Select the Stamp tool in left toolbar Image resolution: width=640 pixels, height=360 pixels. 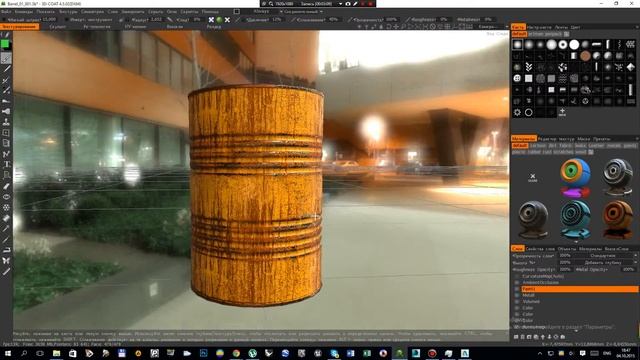tap(6, 122)
